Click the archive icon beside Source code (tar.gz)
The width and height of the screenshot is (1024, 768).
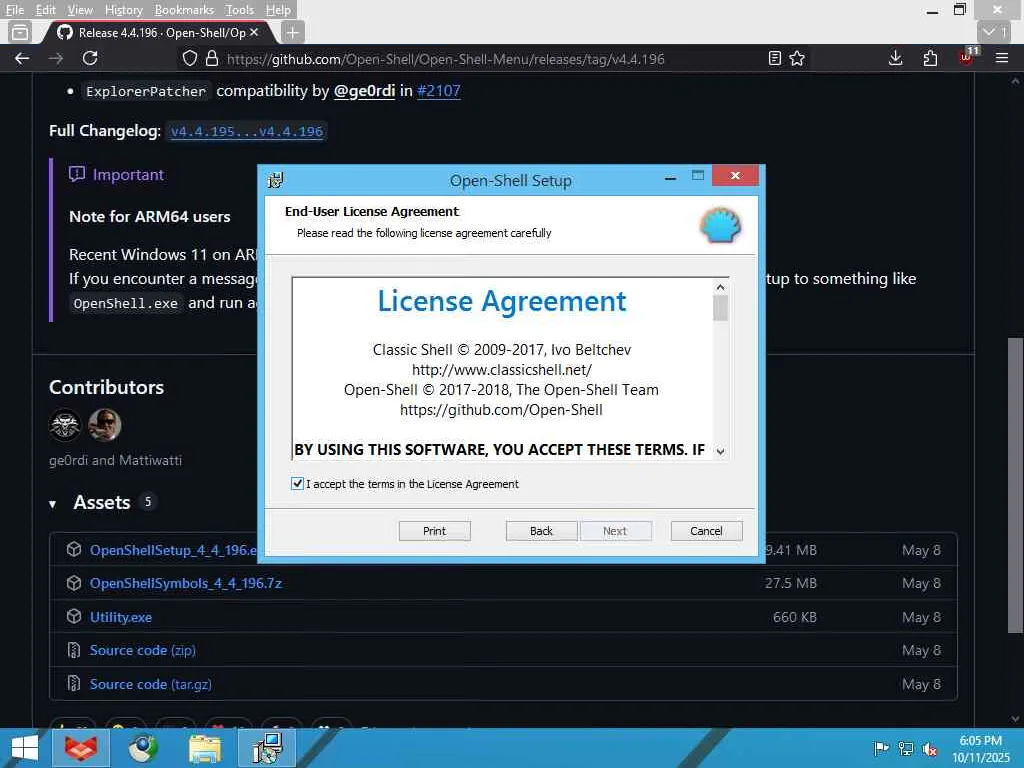click(x=74, y=684)
